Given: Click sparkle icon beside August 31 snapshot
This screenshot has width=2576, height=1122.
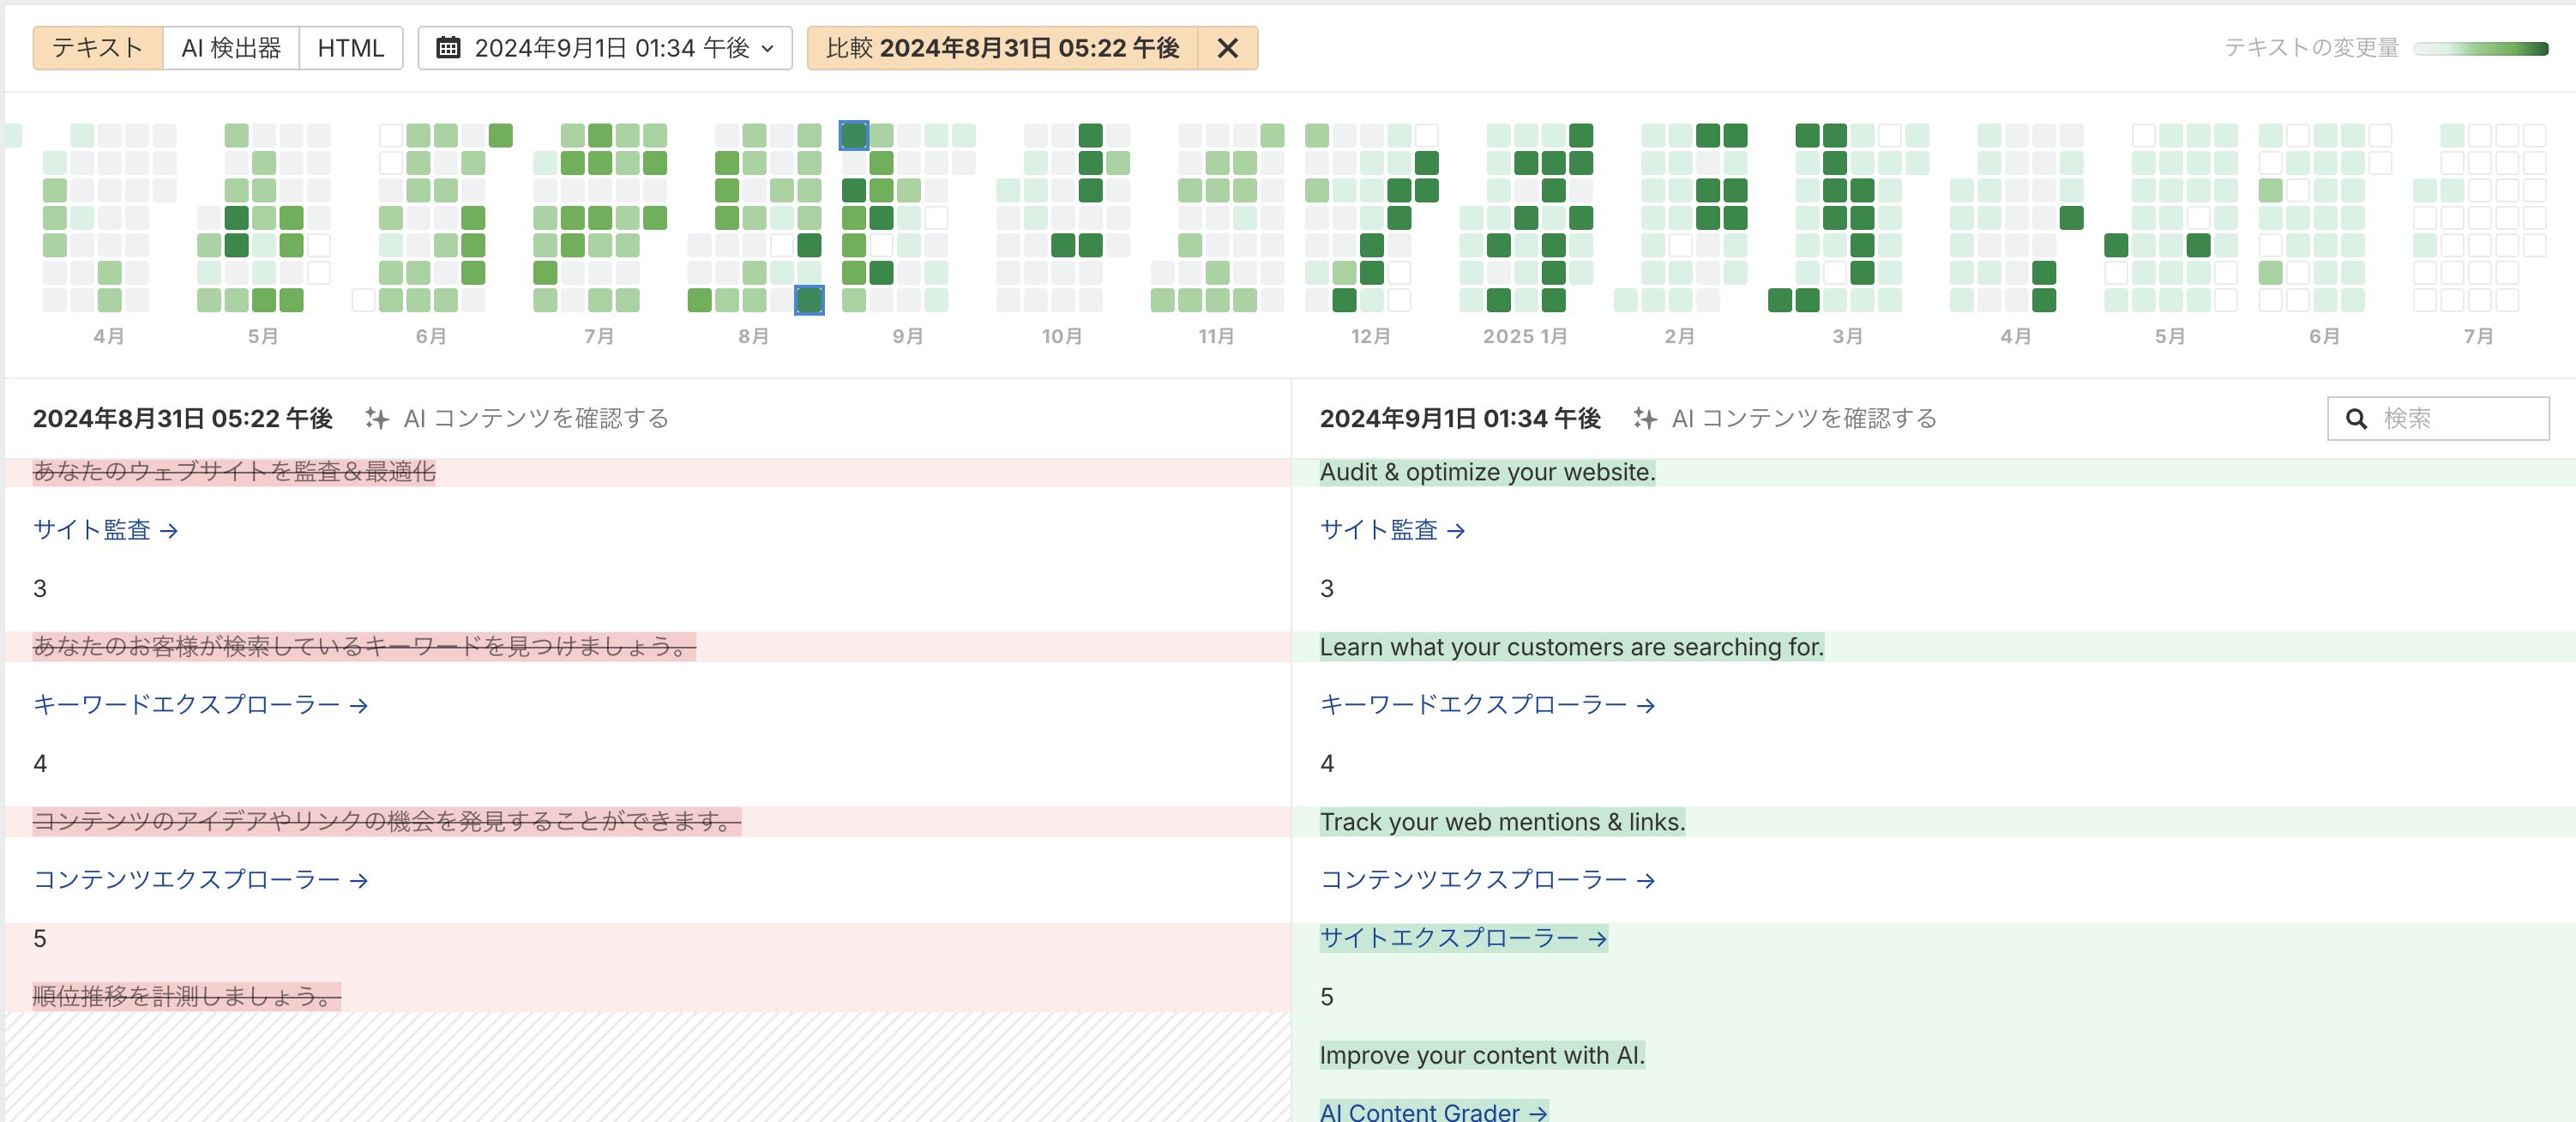Looking at the screenshot, I should [x=377, y=418].
